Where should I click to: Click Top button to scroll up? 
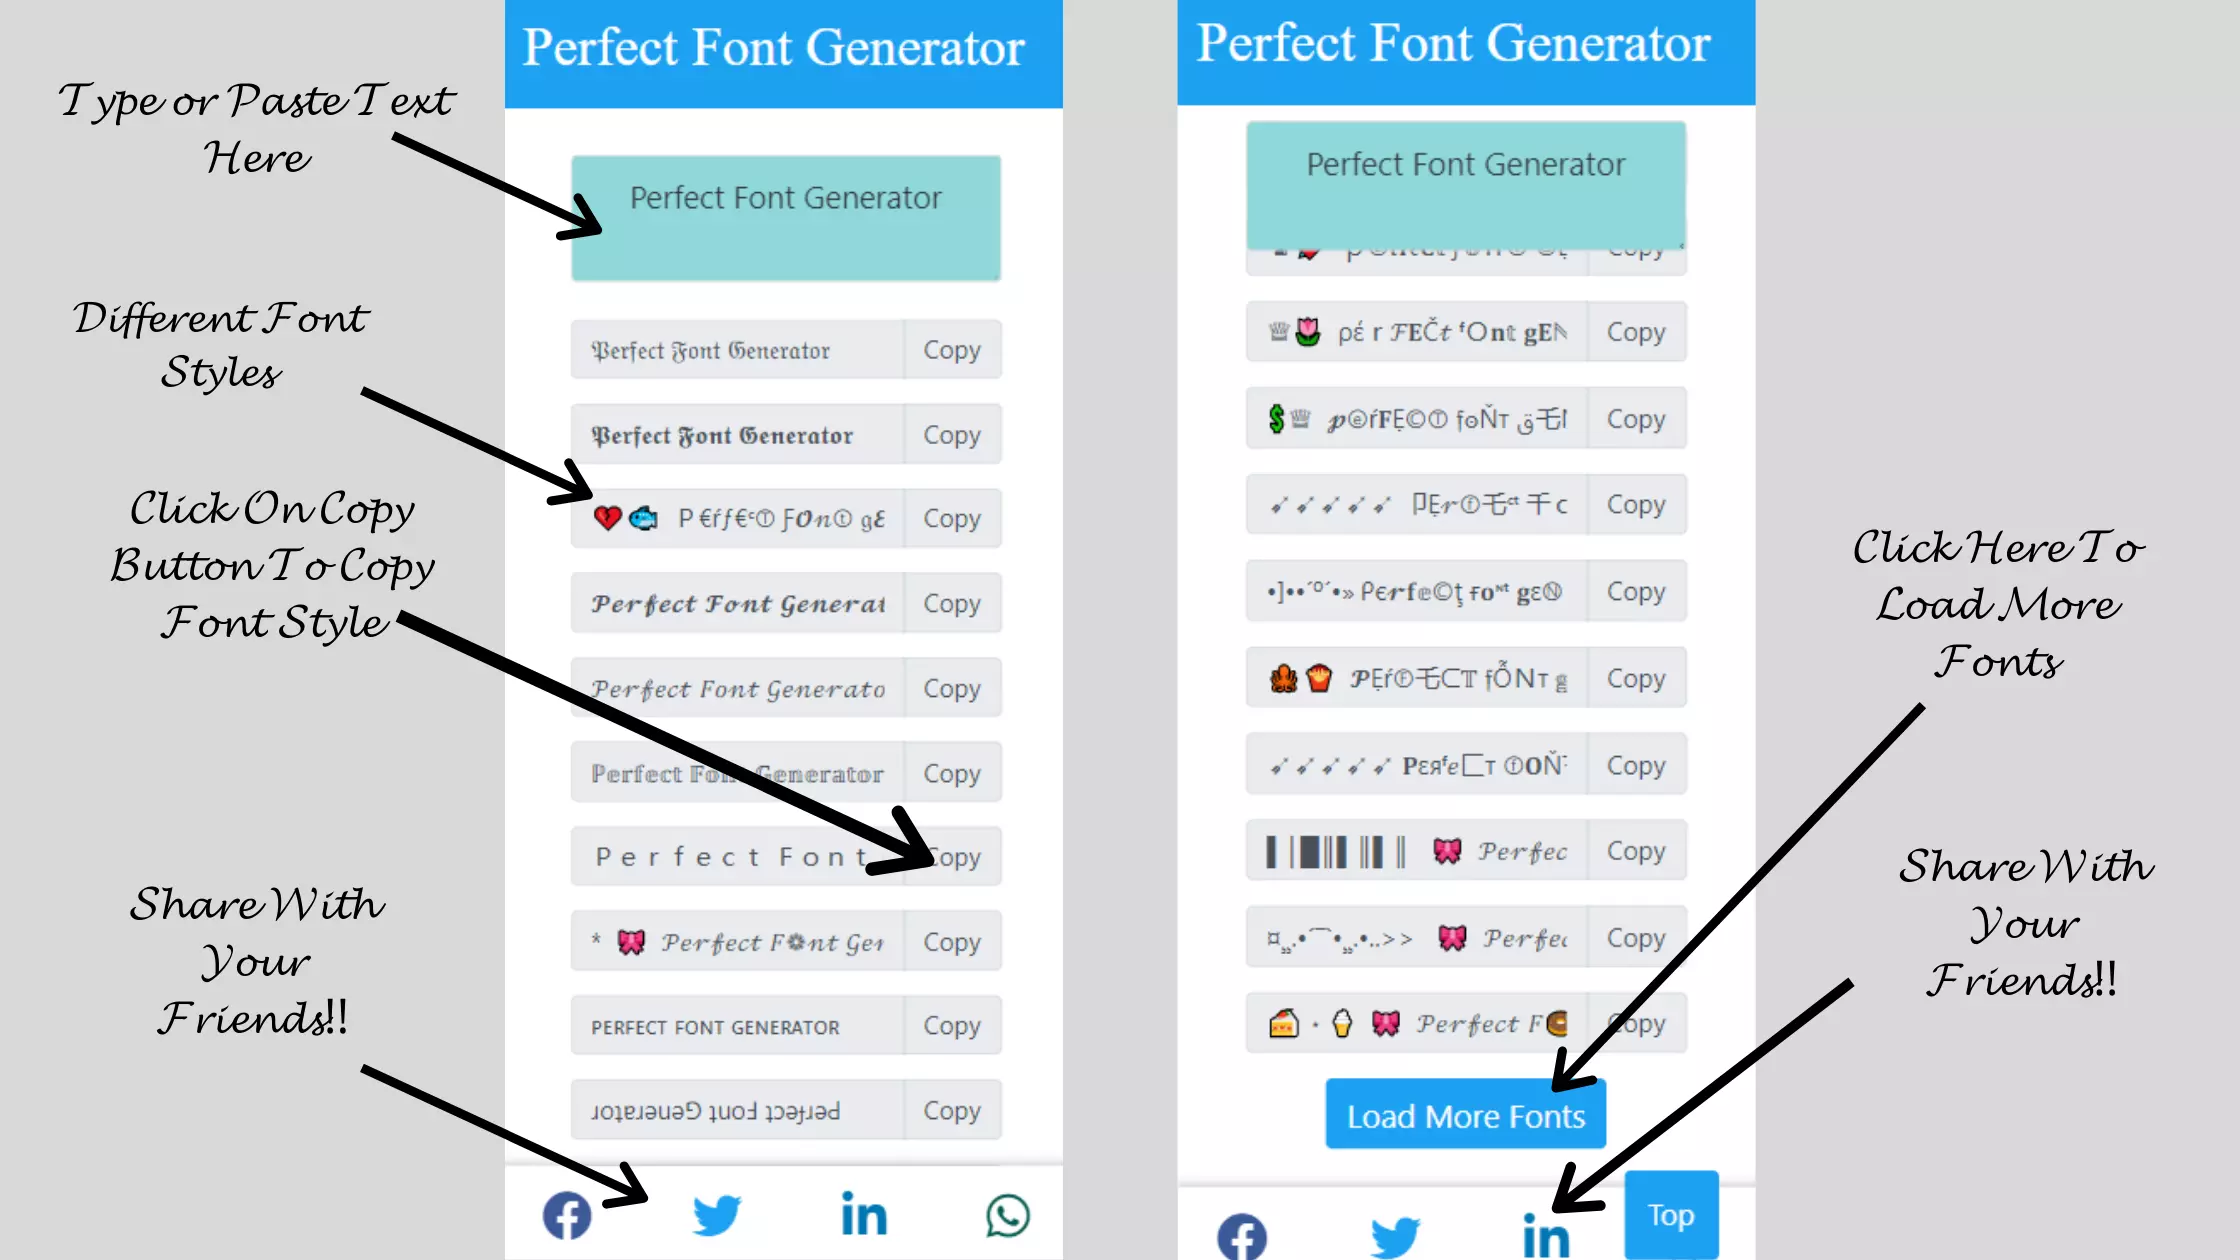pyautogui.click(x=1671, y=1214)
